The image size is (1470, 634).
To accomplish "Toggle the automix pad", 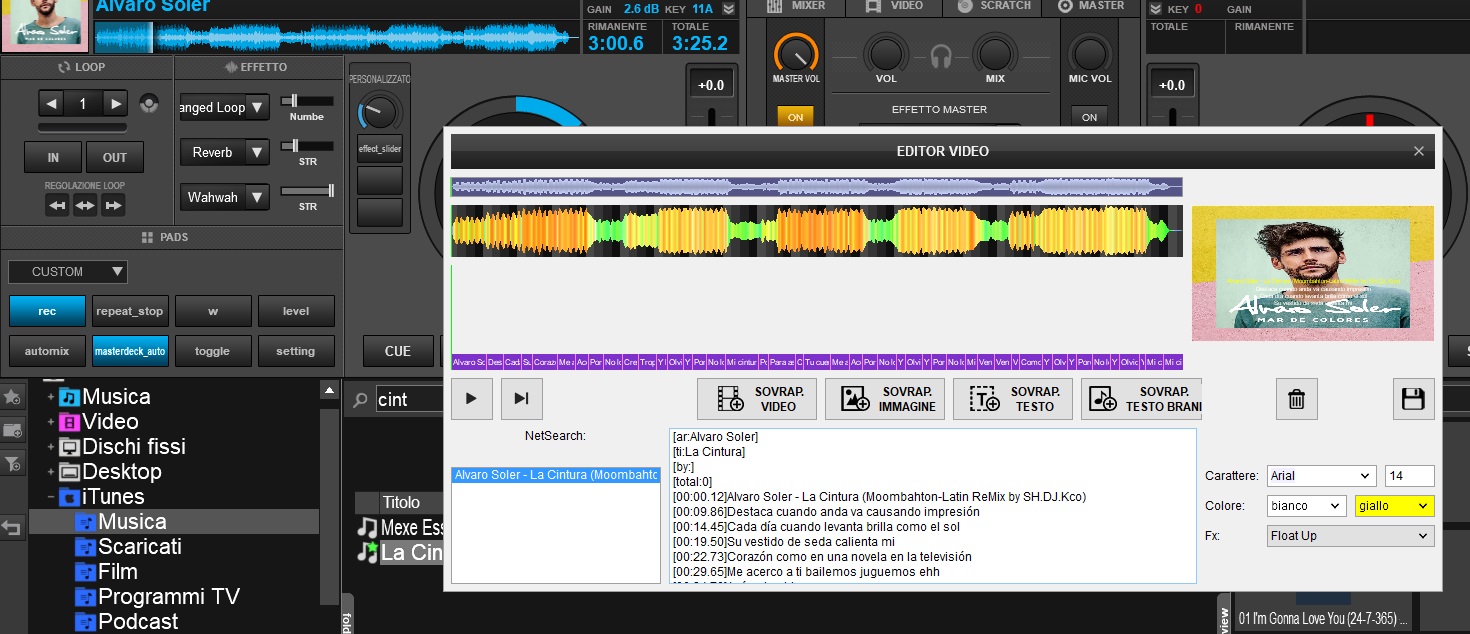I will pos(47,351).
